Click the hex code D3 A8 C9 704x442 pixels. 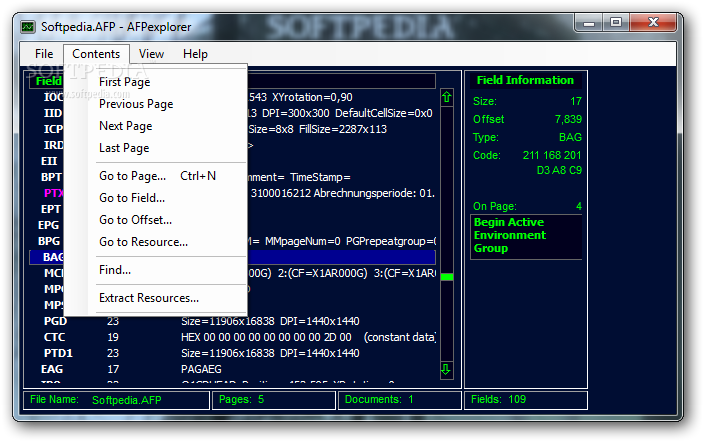(559, 171)
